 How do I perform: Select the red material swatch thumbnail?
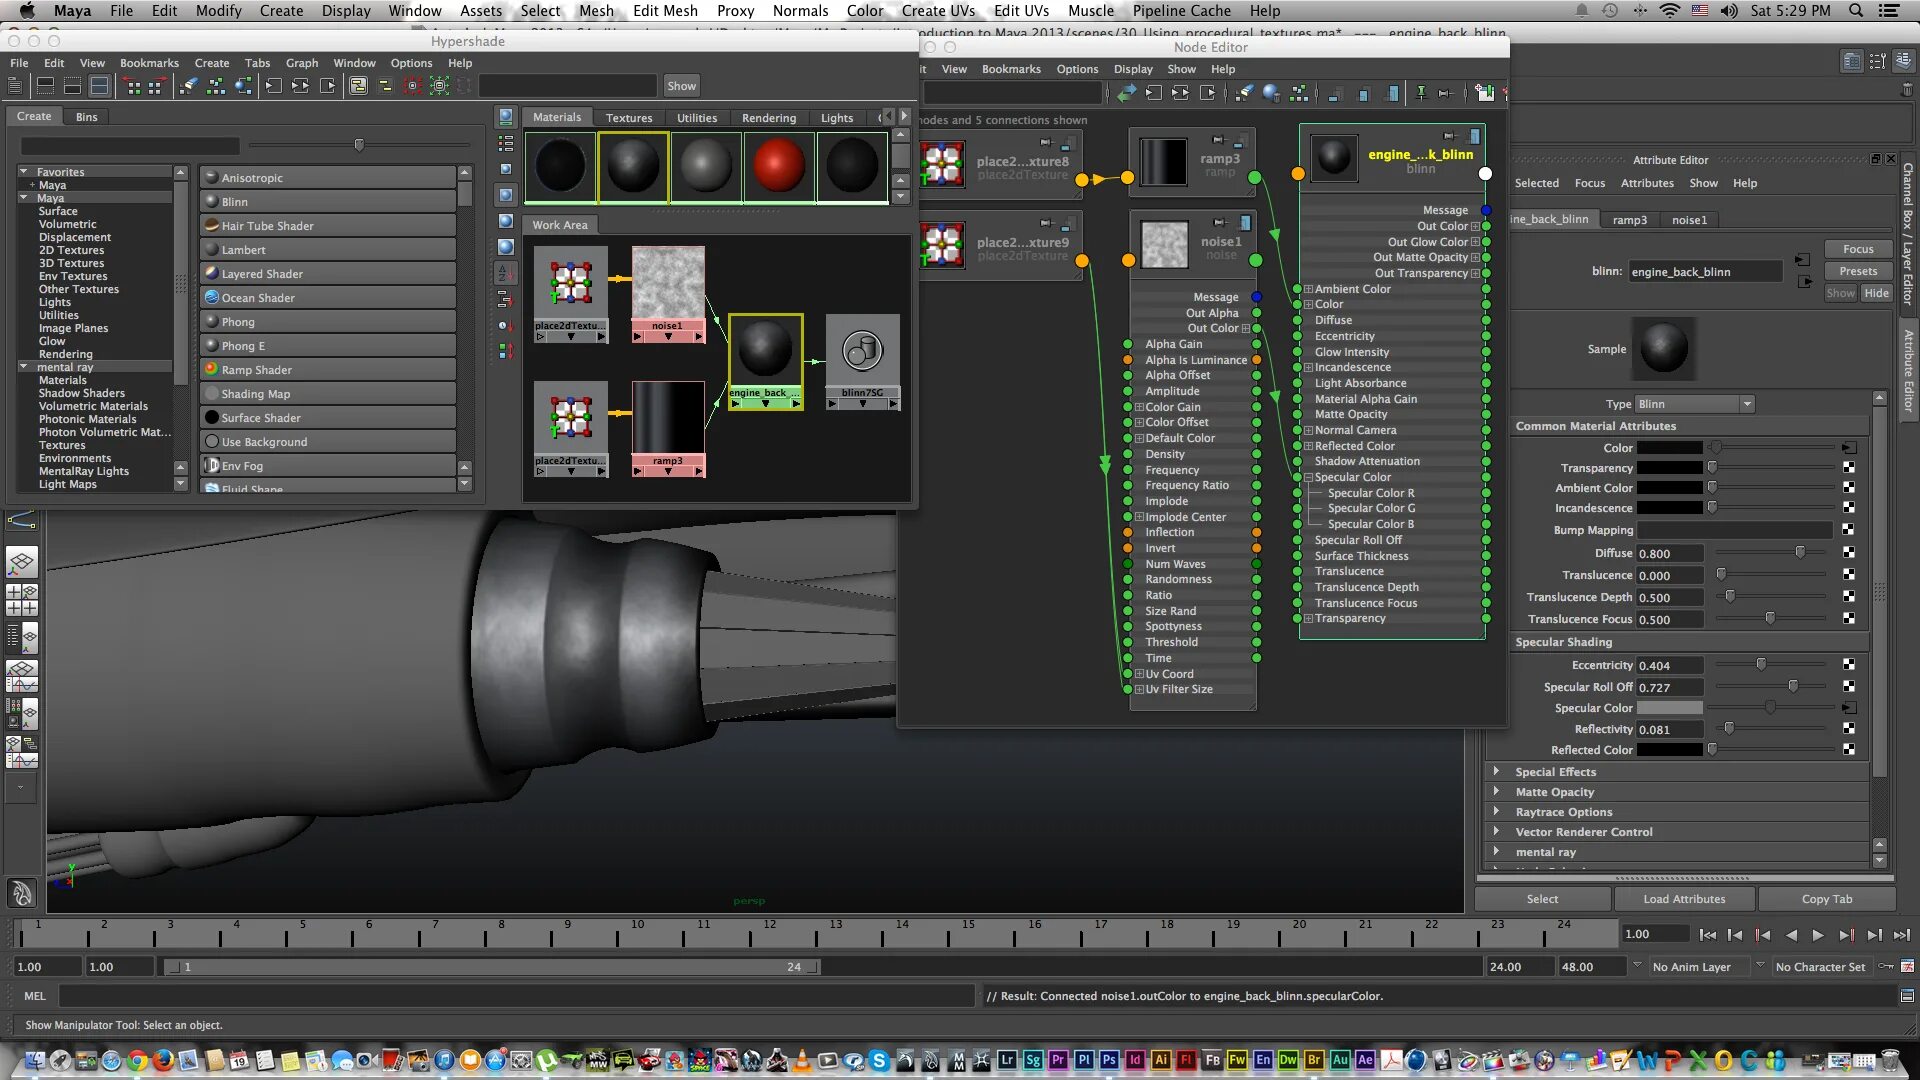tap(779, 166)
